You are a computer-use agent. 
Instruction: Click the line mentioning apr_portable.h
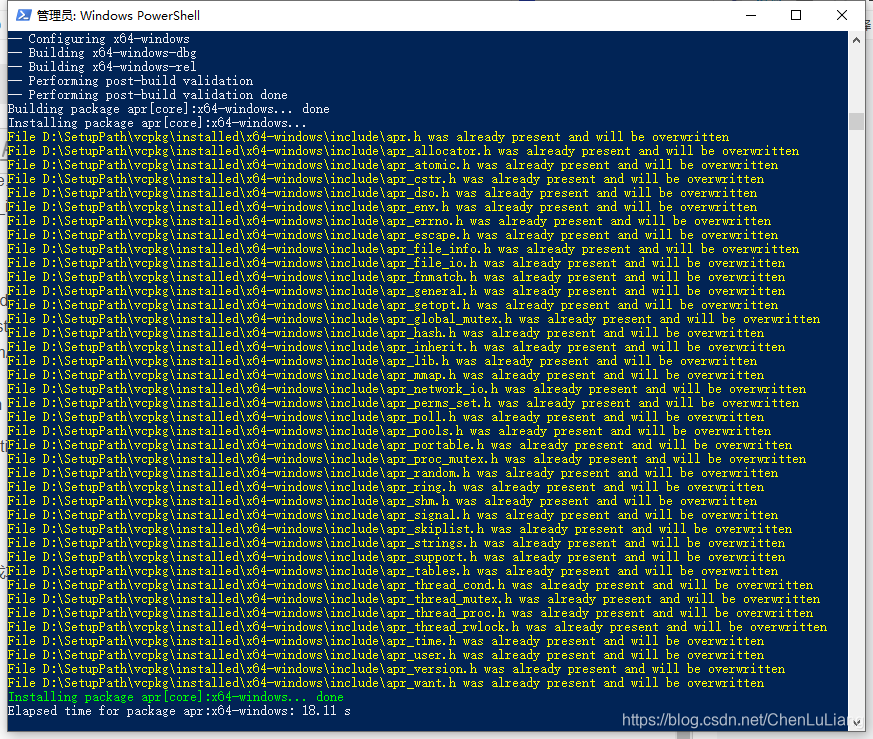tap(400, 444)
